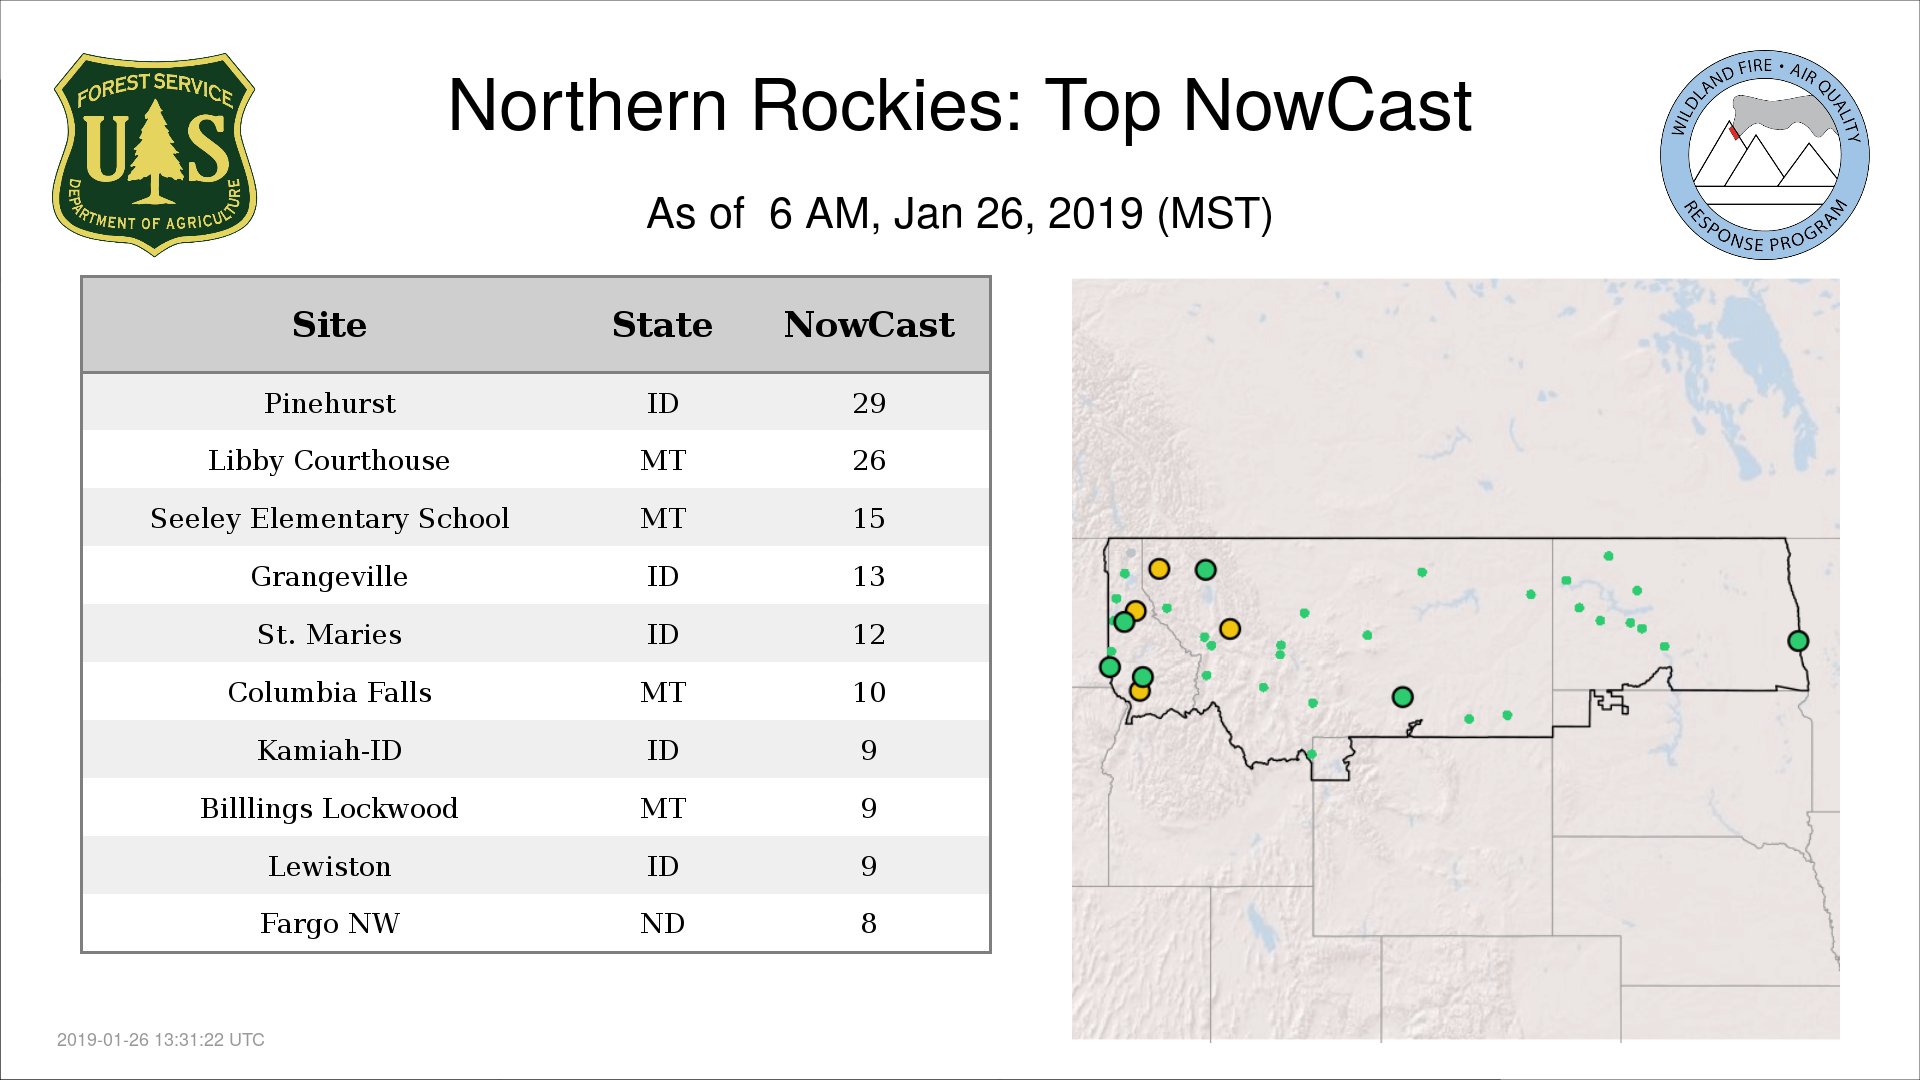Click the UTC timestamp in the bottom-left corner

[161, 1040]
